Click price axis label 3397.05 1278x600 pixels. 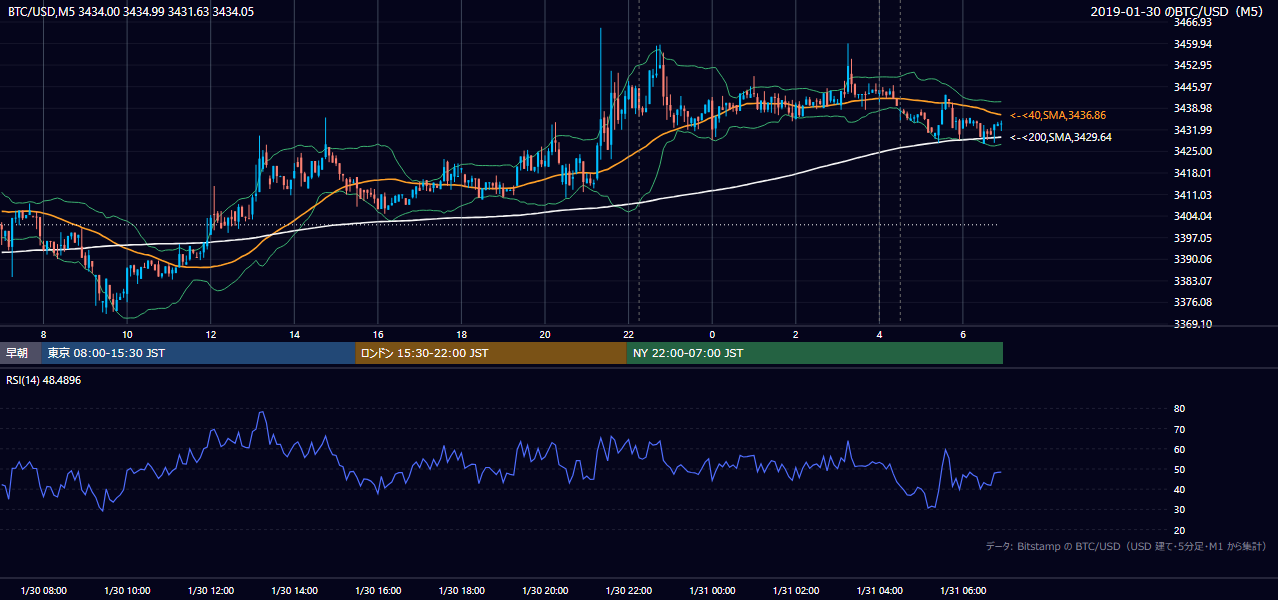[x=1193, y=238]
